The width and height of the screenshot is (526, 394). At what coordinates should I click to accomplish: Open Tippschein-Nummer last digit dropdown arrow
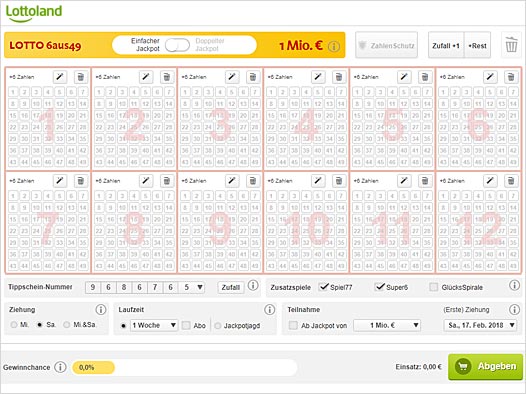200,287
